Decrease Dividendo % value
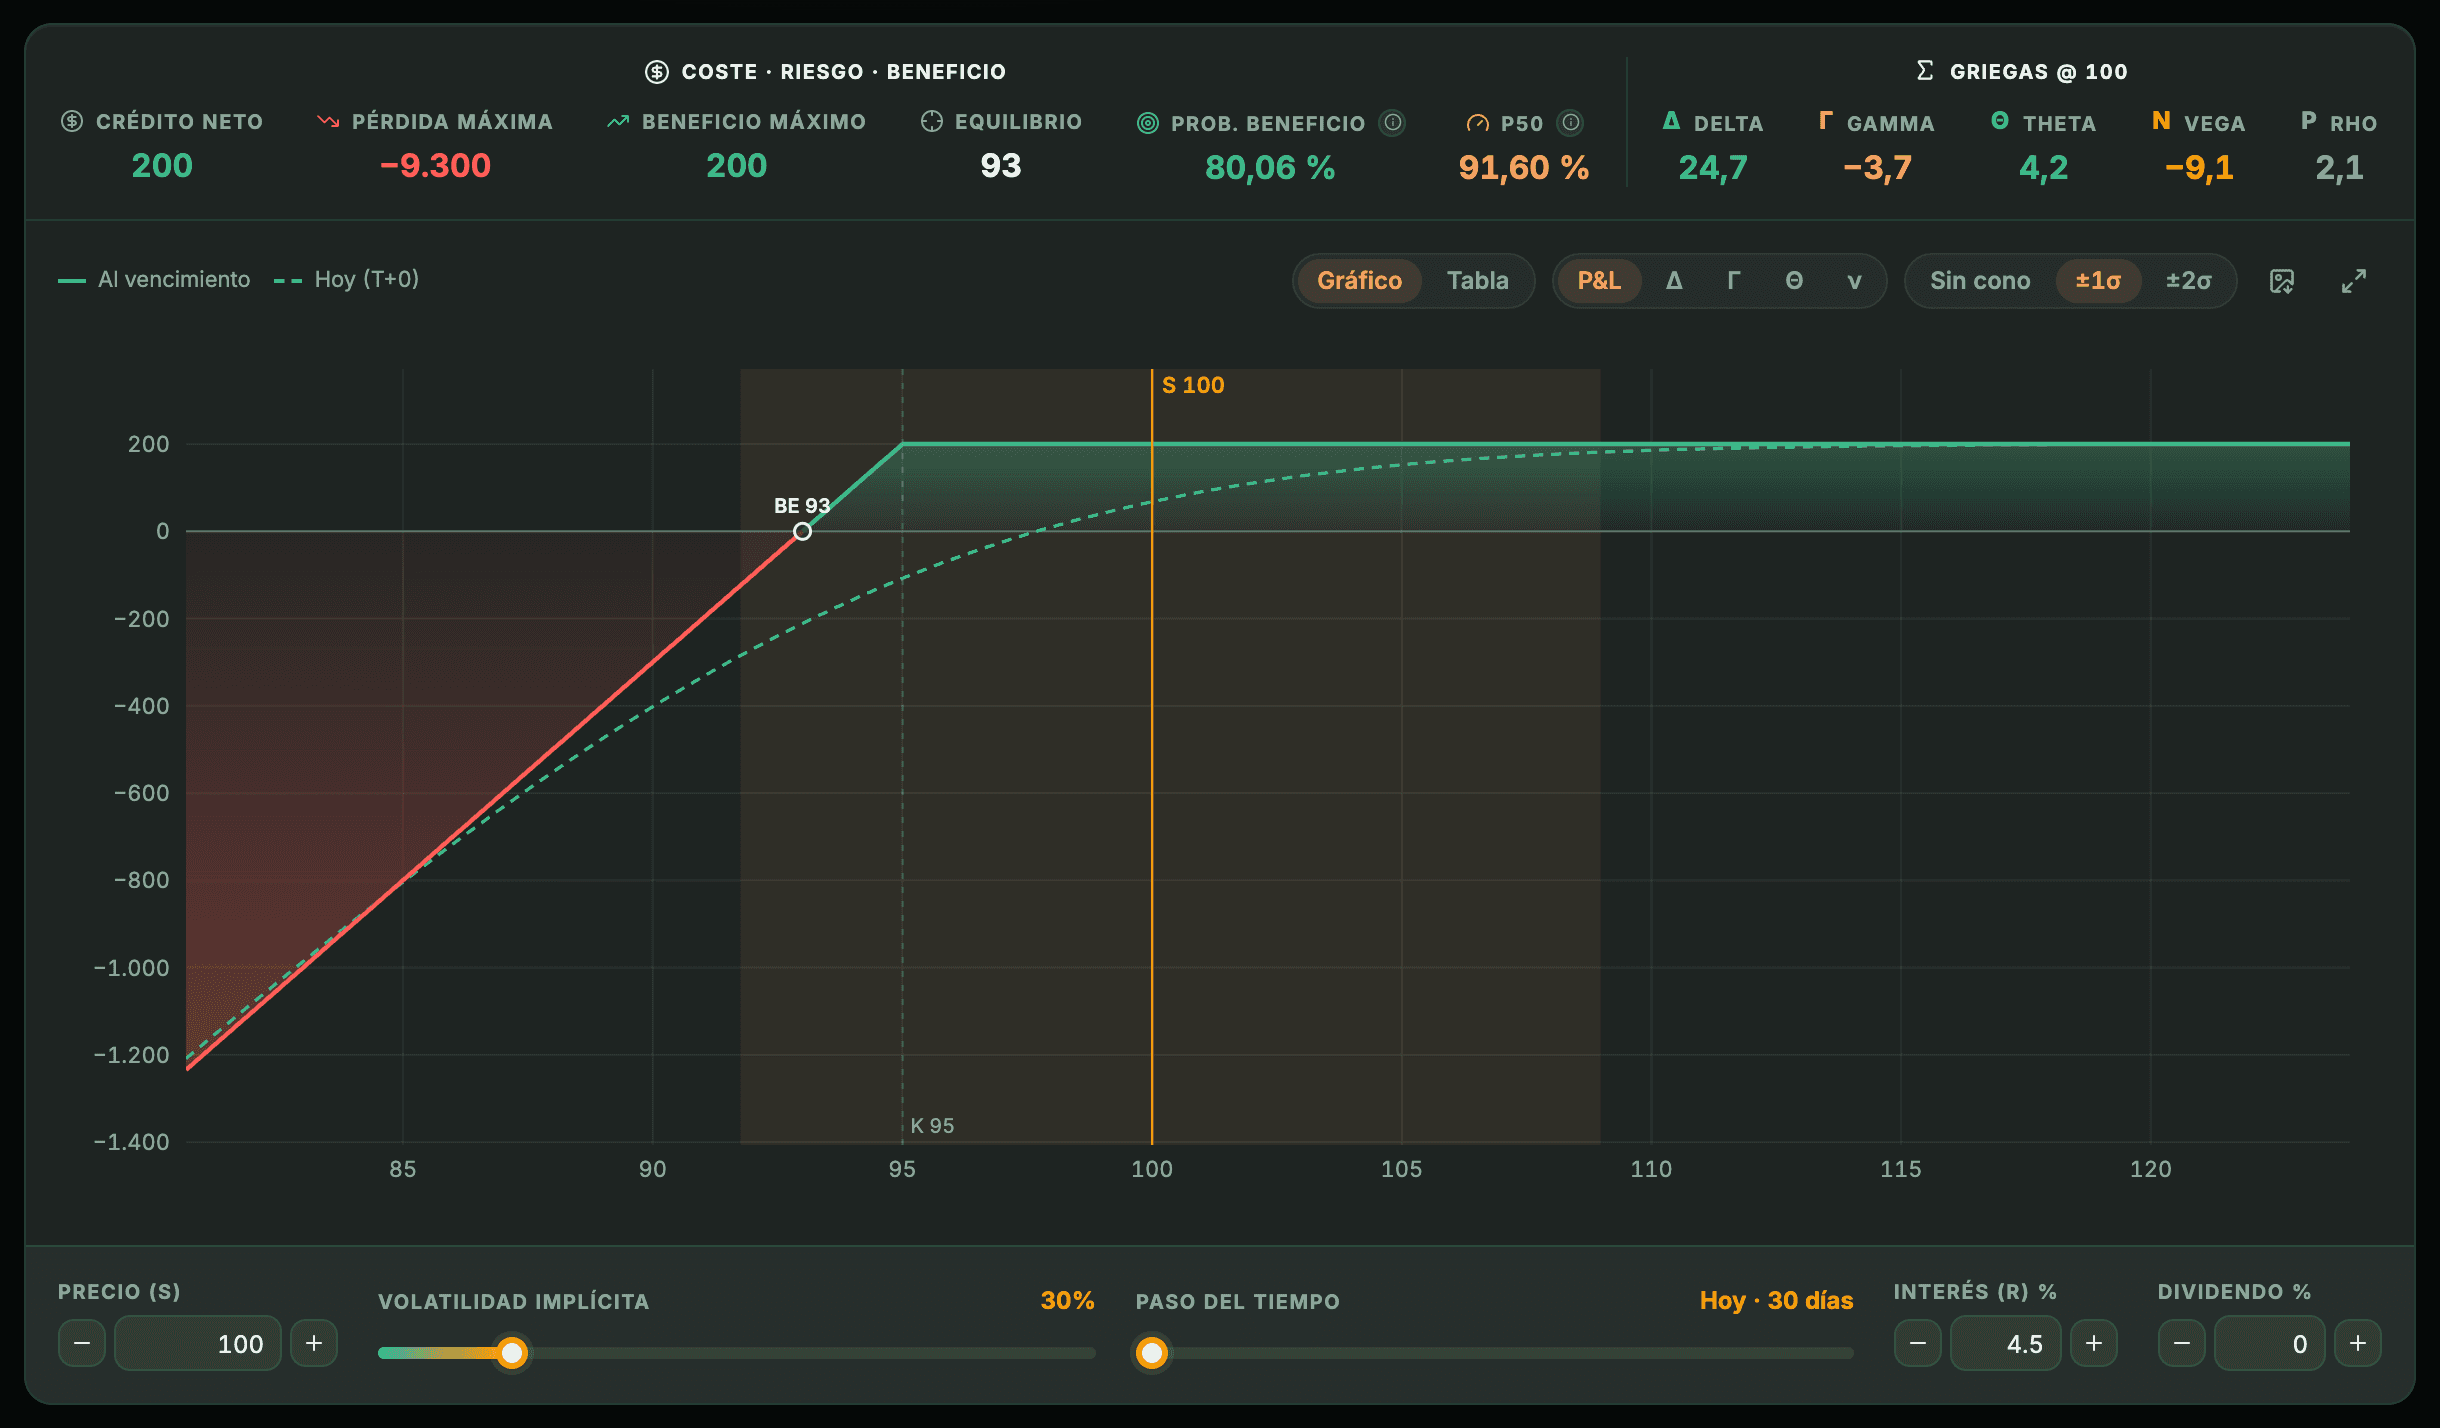The image size is (2440, 1428). pyautogui.click(x=2182, y=1343)
